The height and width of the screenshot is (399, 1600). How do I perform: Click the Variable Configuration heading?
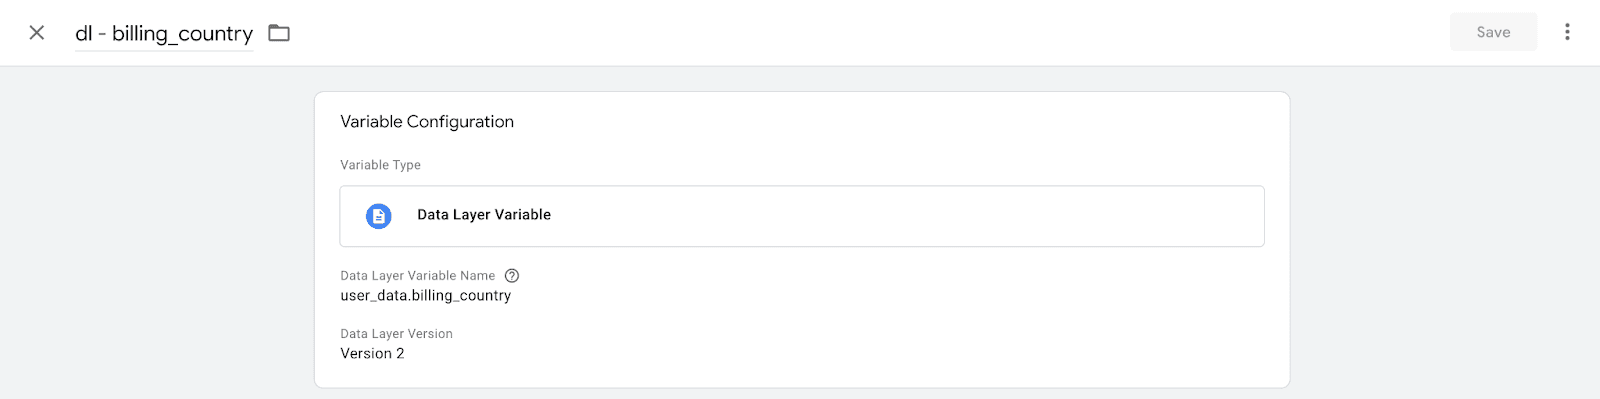(x=427, y=122)
